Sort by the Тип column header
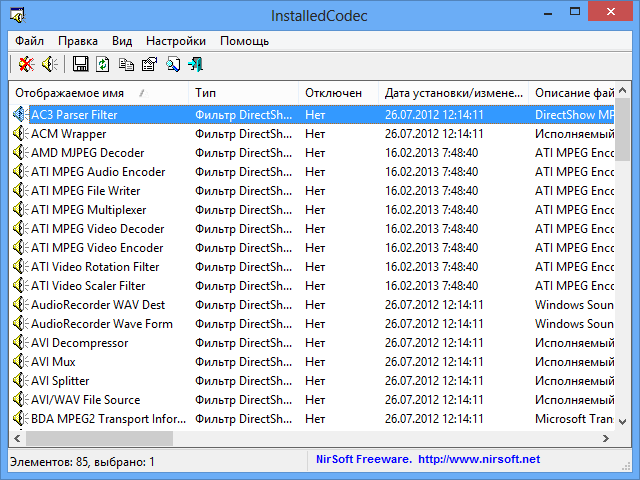Viewport: 640px width, 480px height. (243, 93)
